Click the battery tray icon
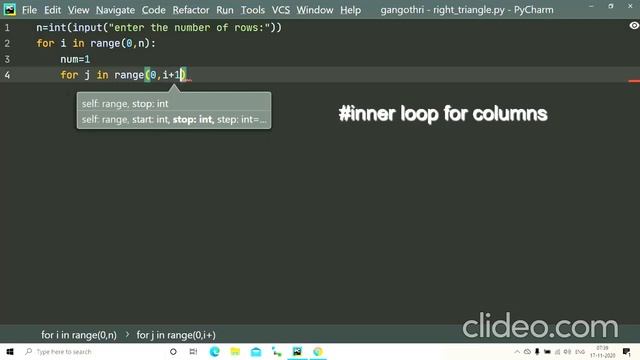Screen dimensions: 640x360 547,351
